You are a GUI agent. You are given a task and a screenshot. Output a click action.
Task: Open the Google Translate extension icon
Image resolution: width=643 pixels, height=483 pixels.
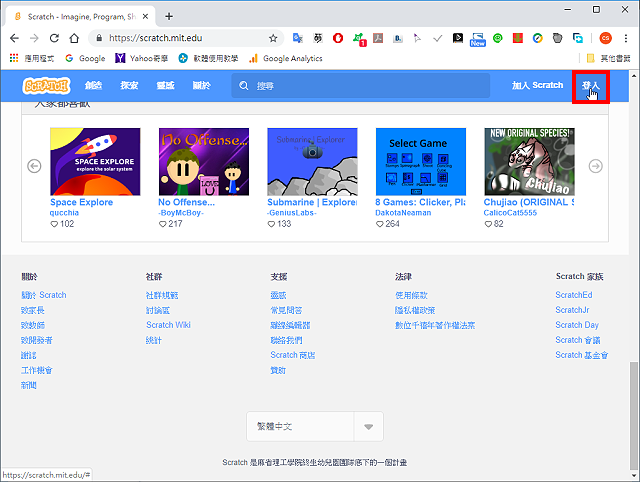click(x=297, y=38)
